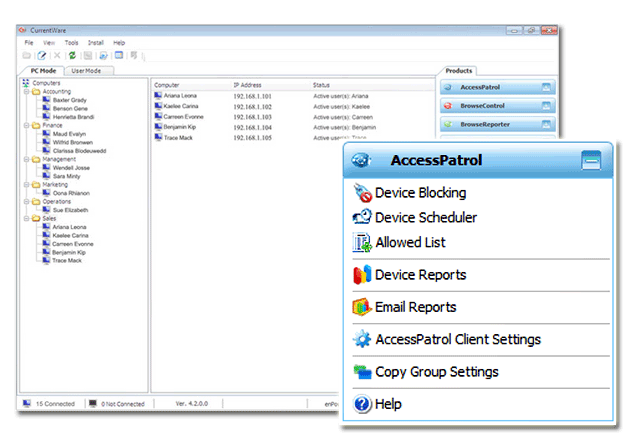Image resolution: width=640 pixels, height=440 pixels.
Task: Click the blue window toolbar icon
Action: coord(119,55)
